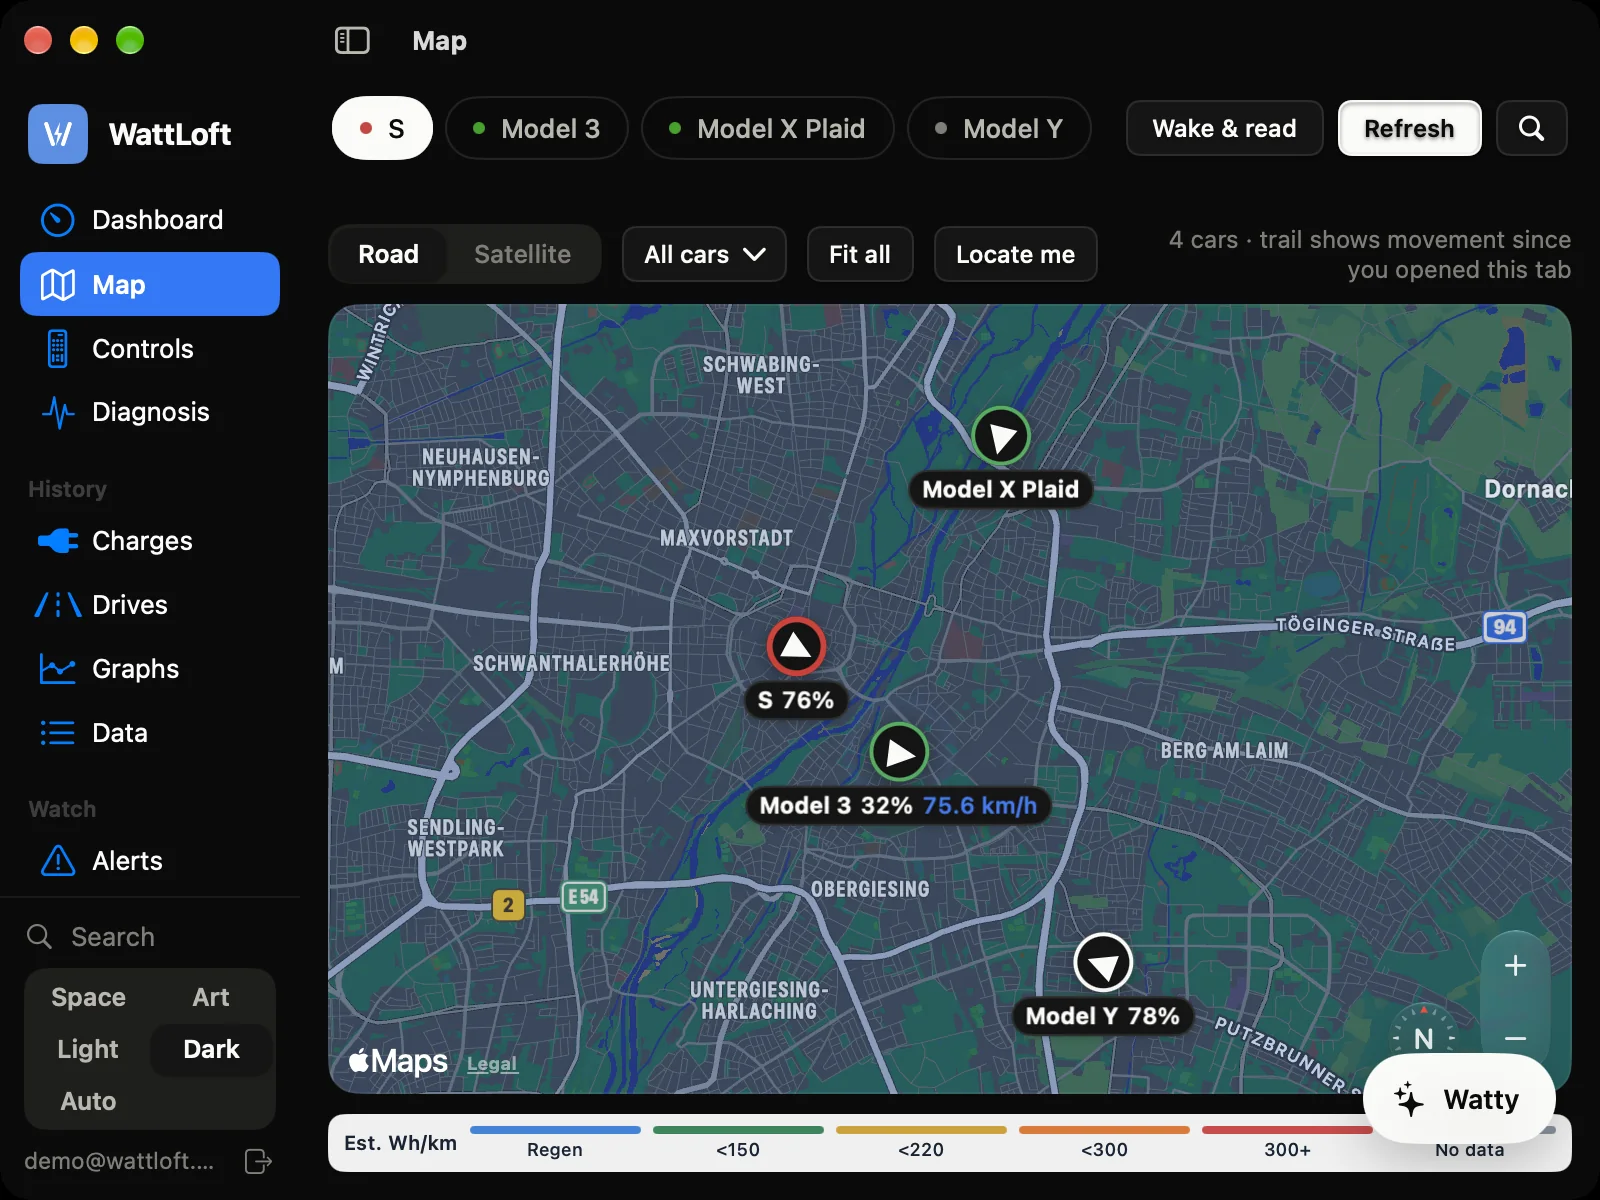Click the logout icon beside email
The image size is (1600, 1200).
tap(258, 1161)
